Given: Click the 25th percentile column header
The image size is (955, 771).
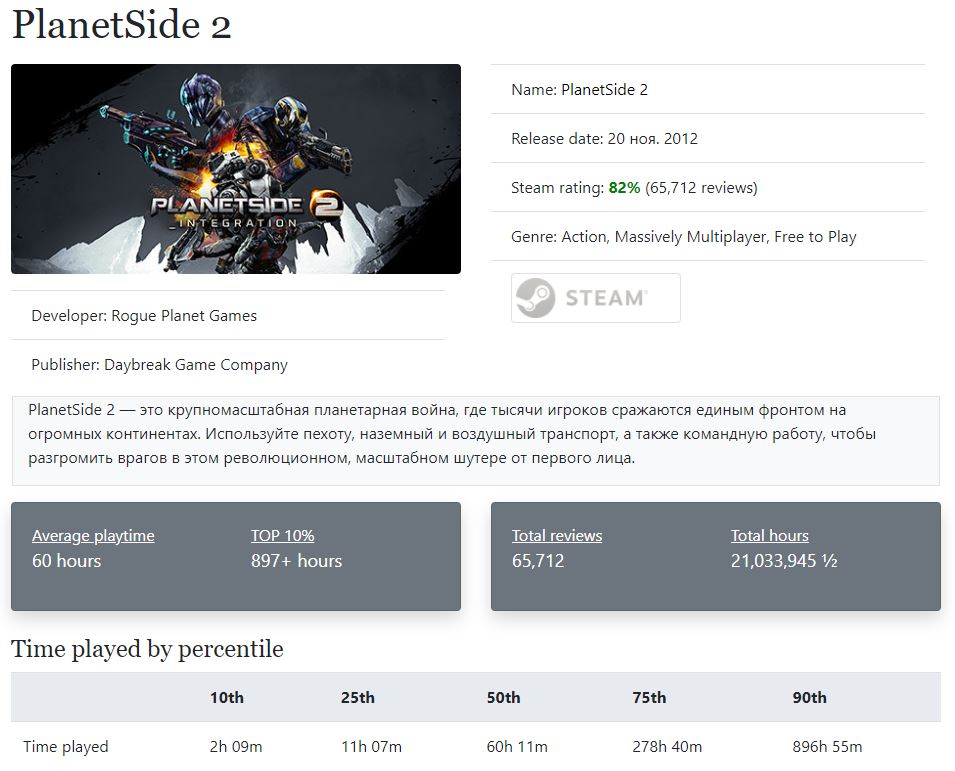Looking at the screenshot, I should [x=358, y=698].
